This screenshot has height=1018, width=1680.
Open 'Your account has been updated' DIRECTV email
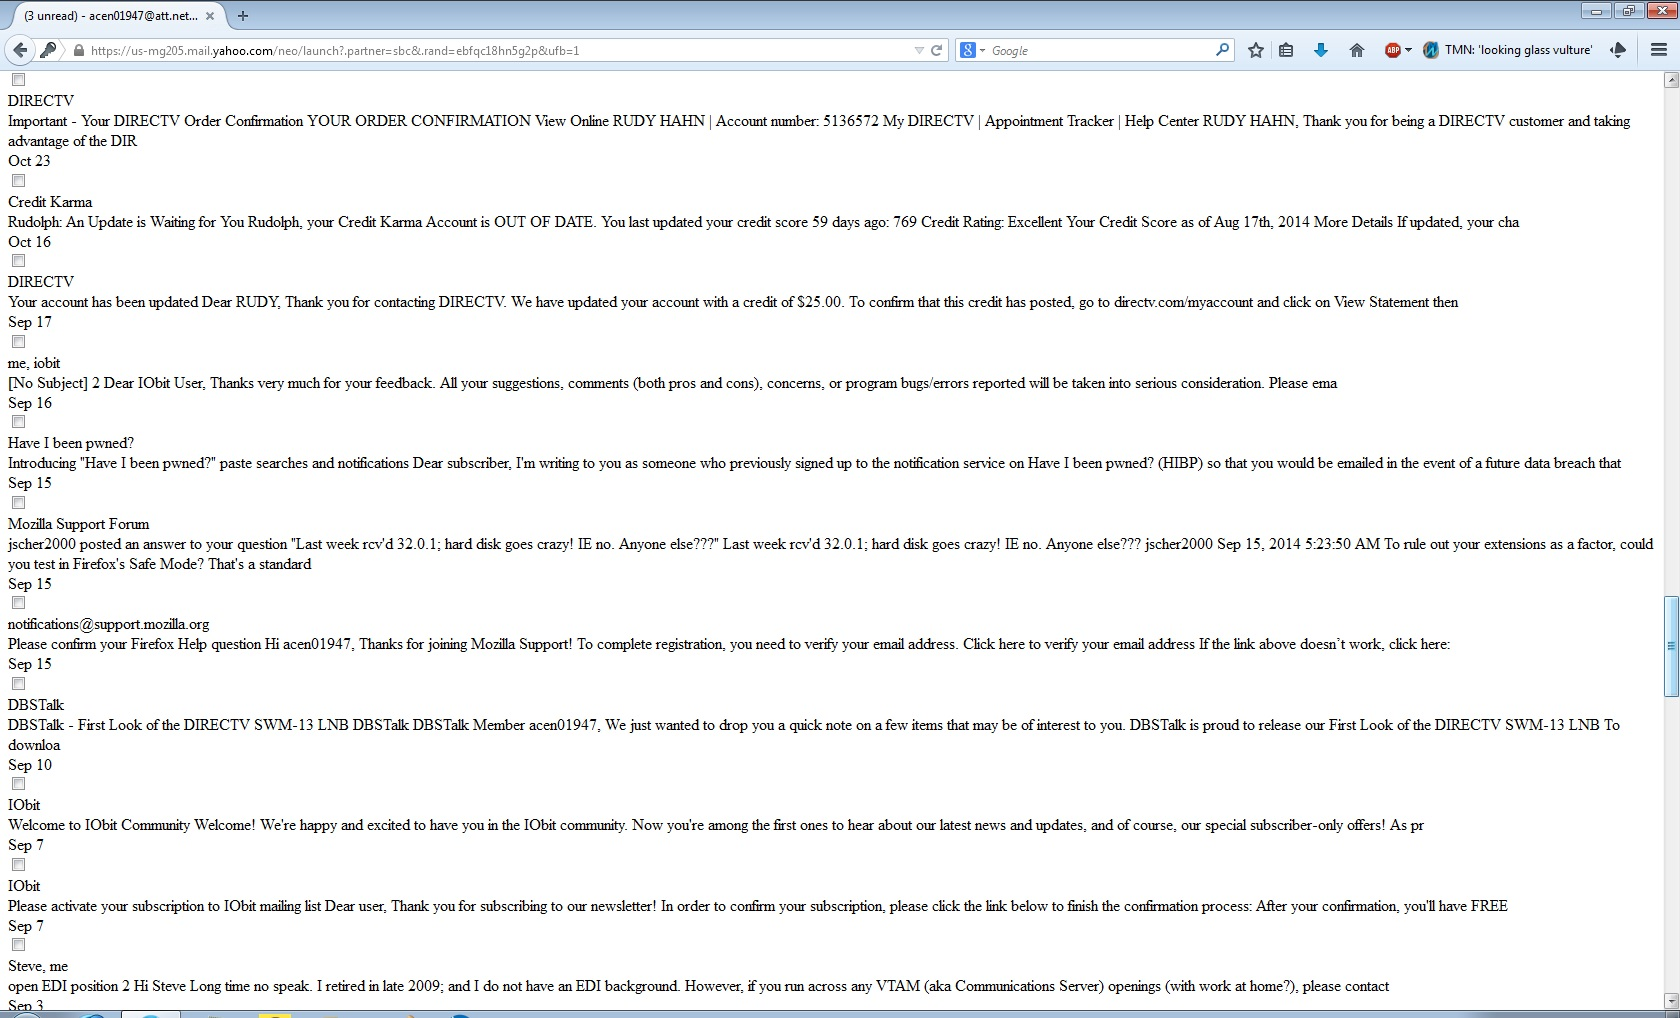(733, 302)
